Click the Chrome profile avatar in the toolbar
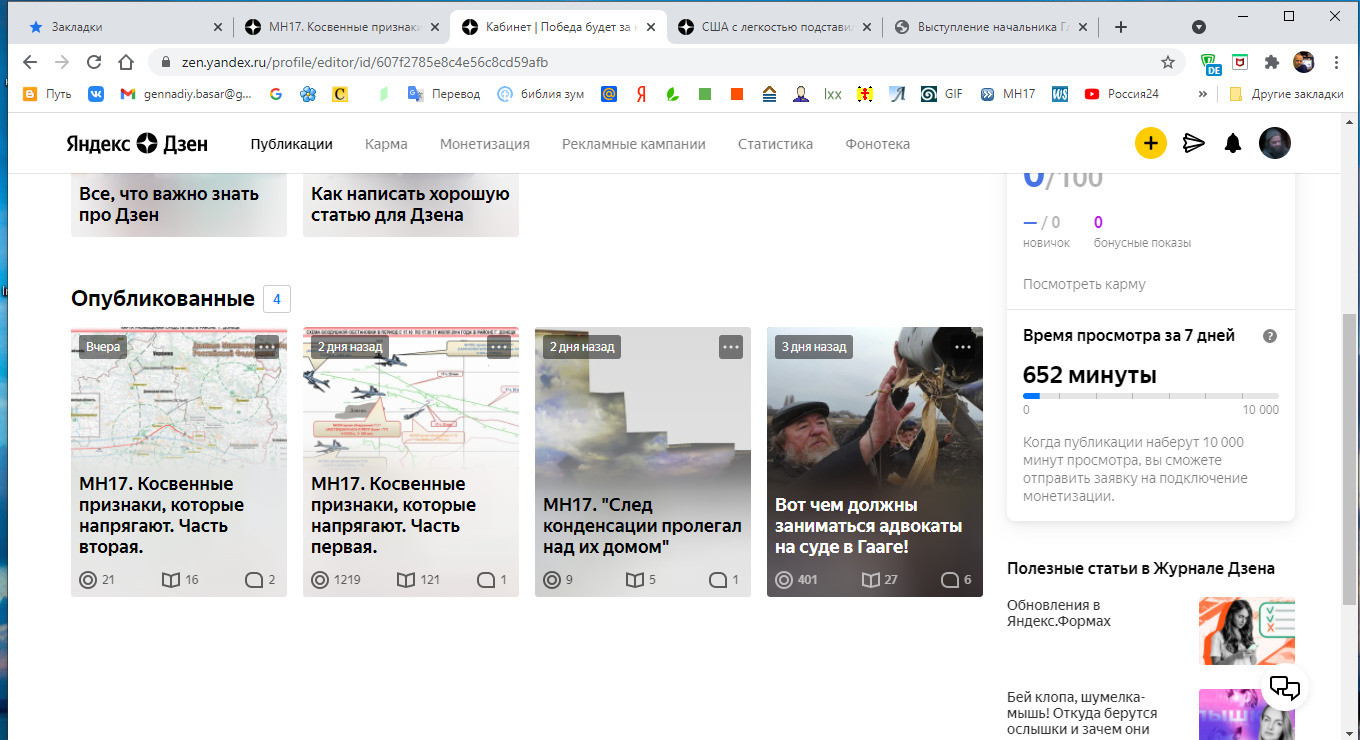 (1304, 62)
